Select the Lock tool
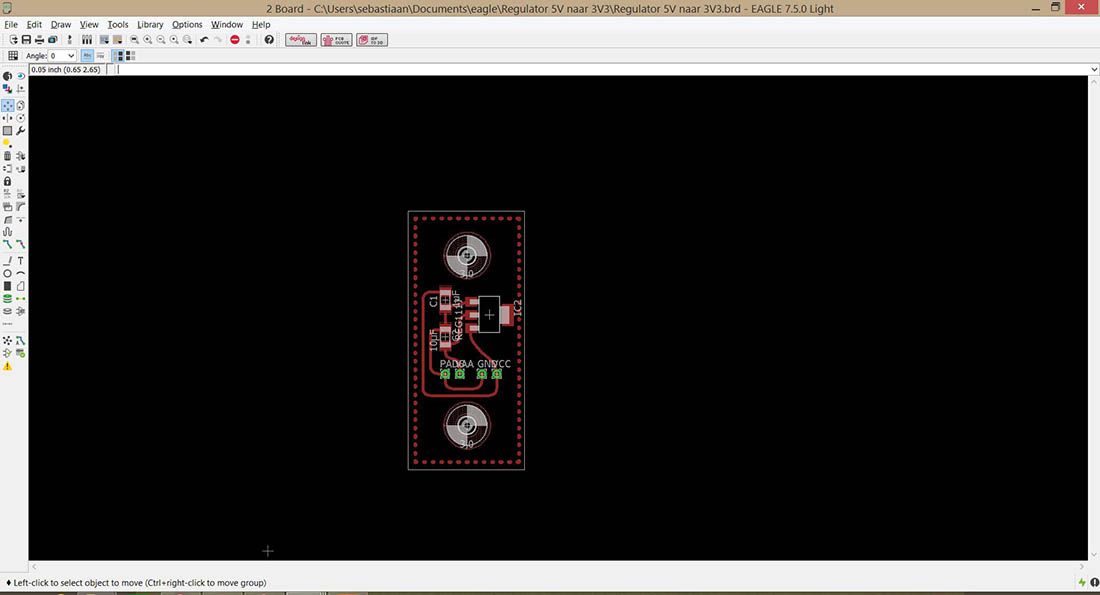This screenshot has width=1100, height=595. click(7, 181)
